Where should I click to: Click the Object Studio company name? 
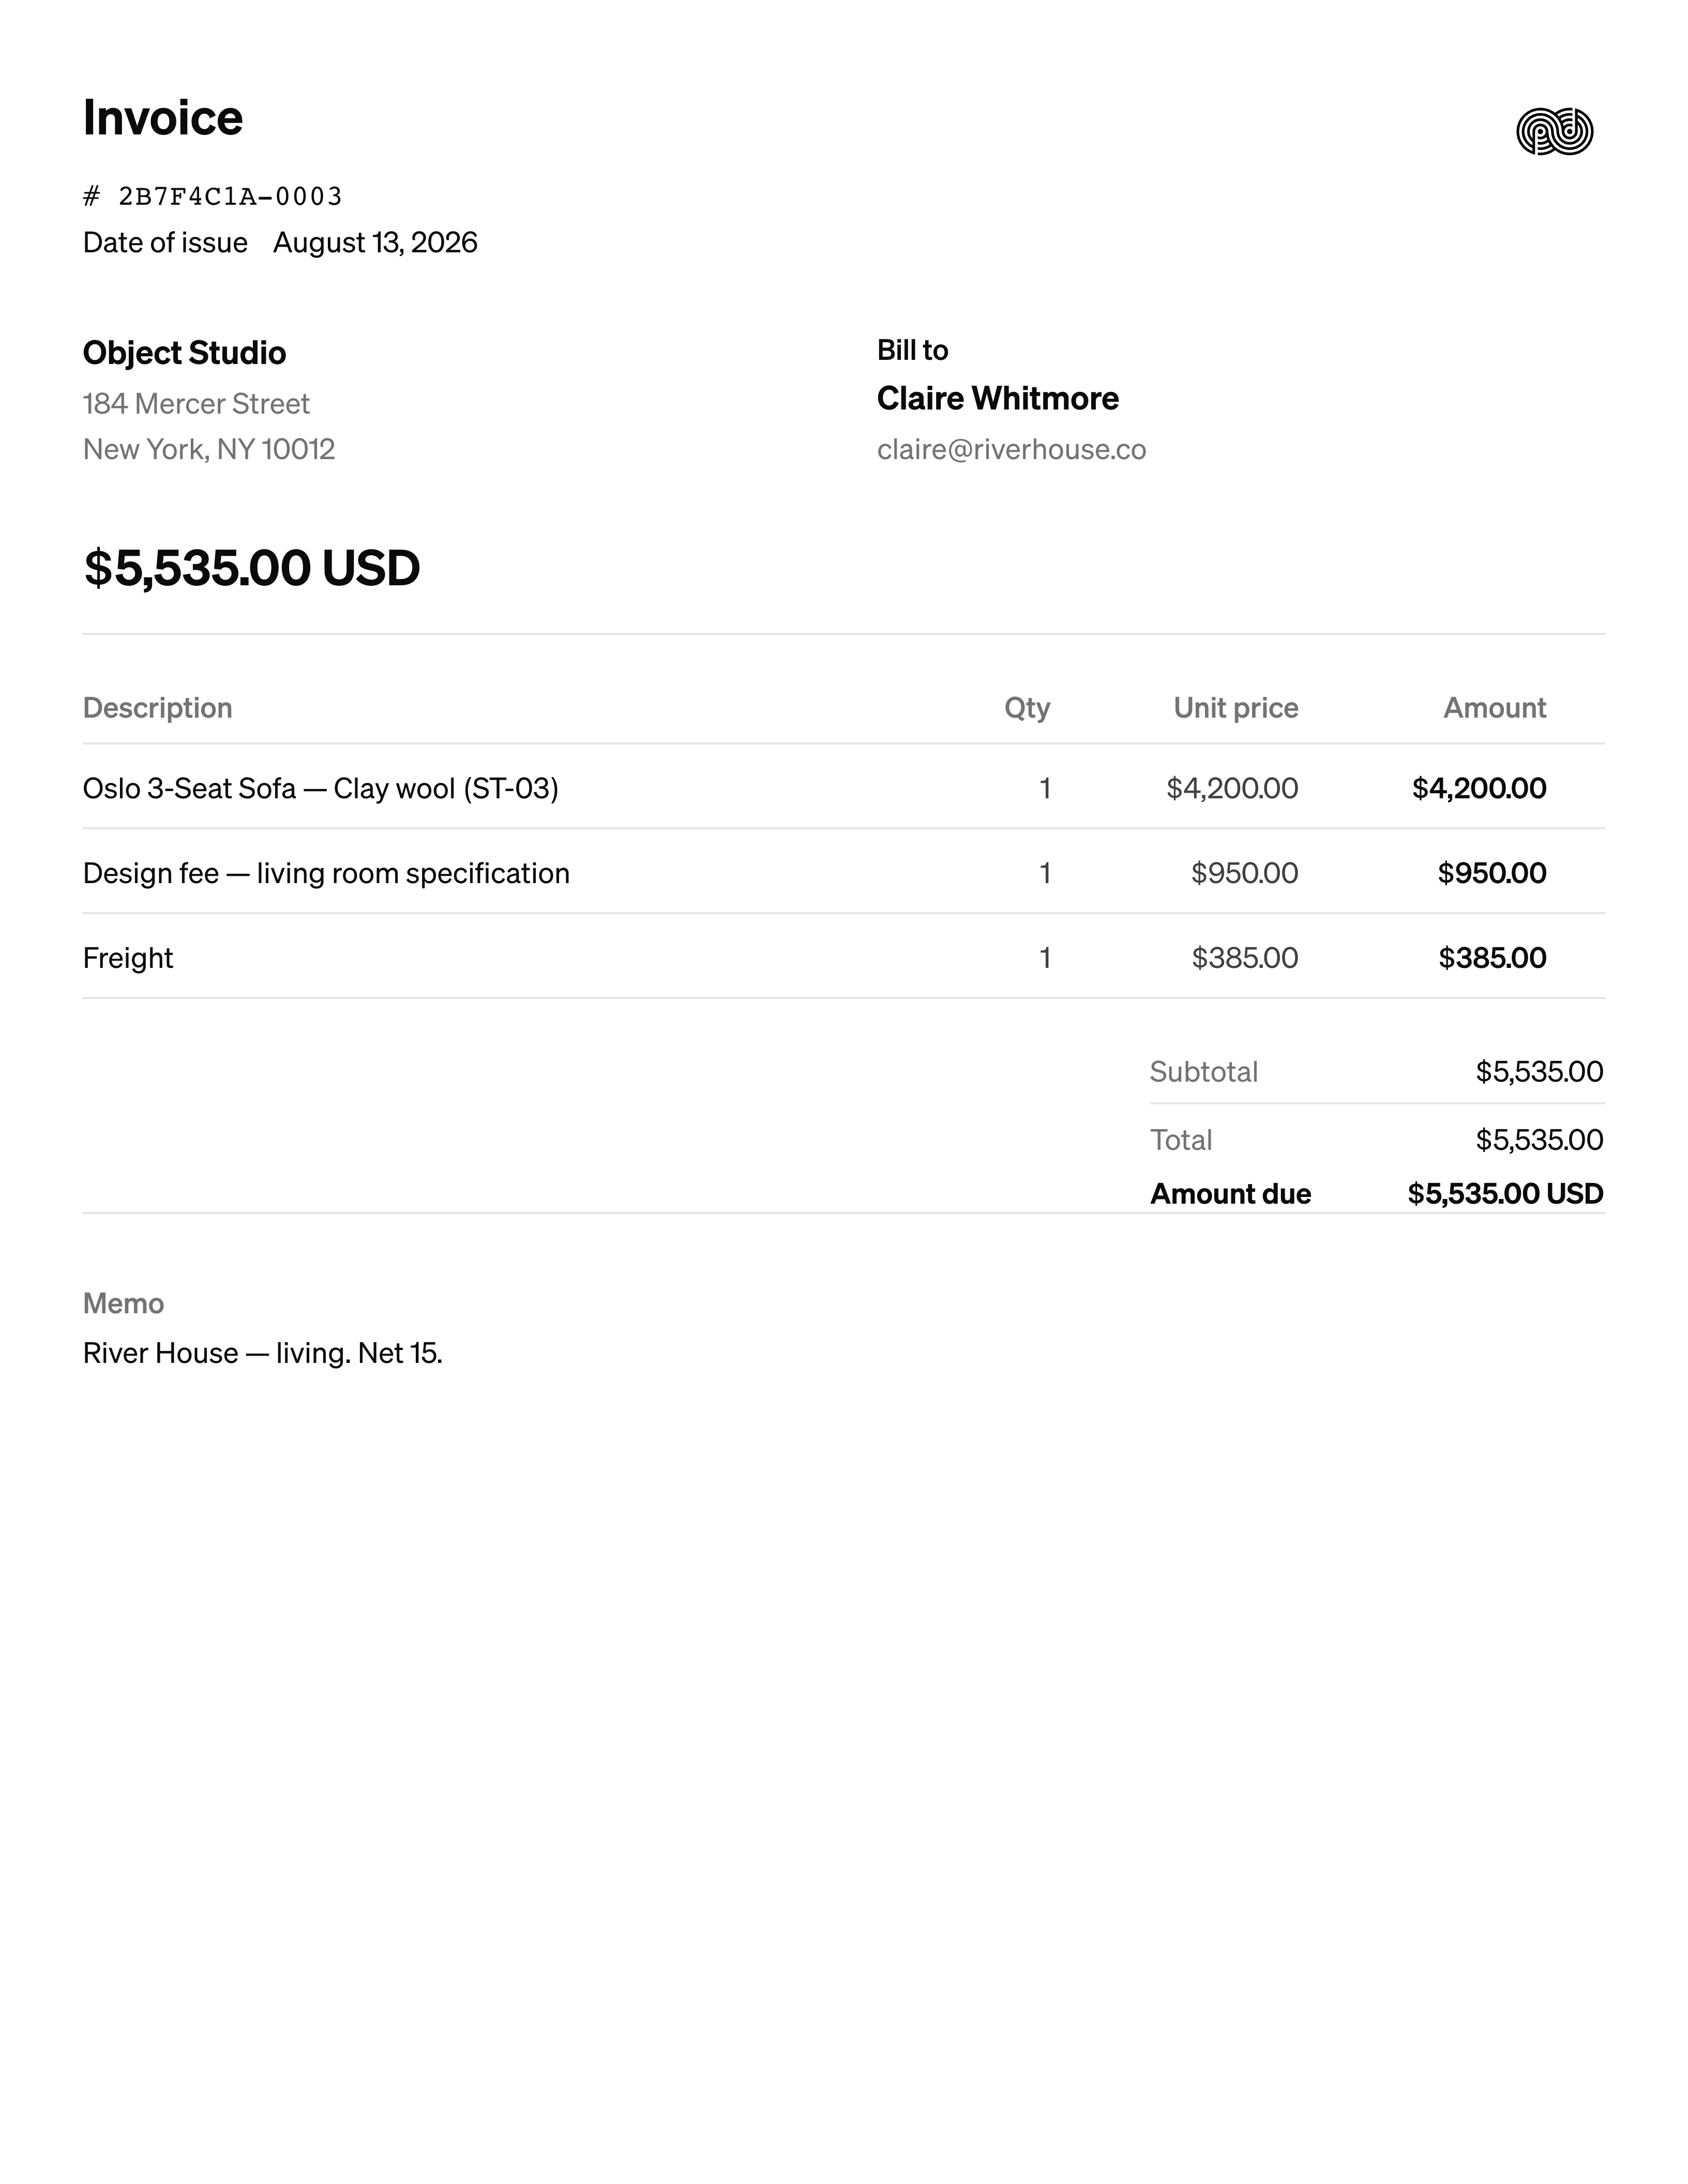point(184,353)
